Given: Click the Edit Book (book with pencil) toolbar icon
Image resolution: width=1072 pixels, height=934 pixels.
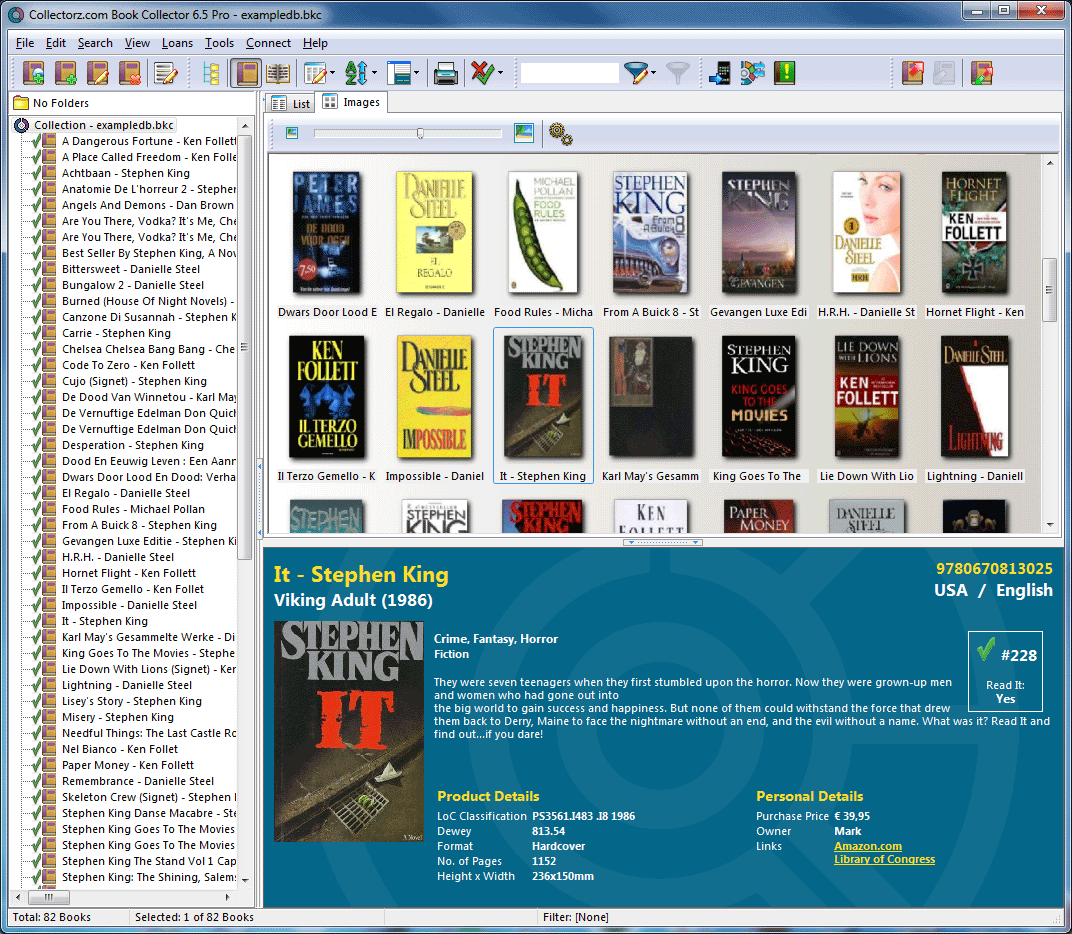Looking at the screenshot, I should (x=98, y=72).
